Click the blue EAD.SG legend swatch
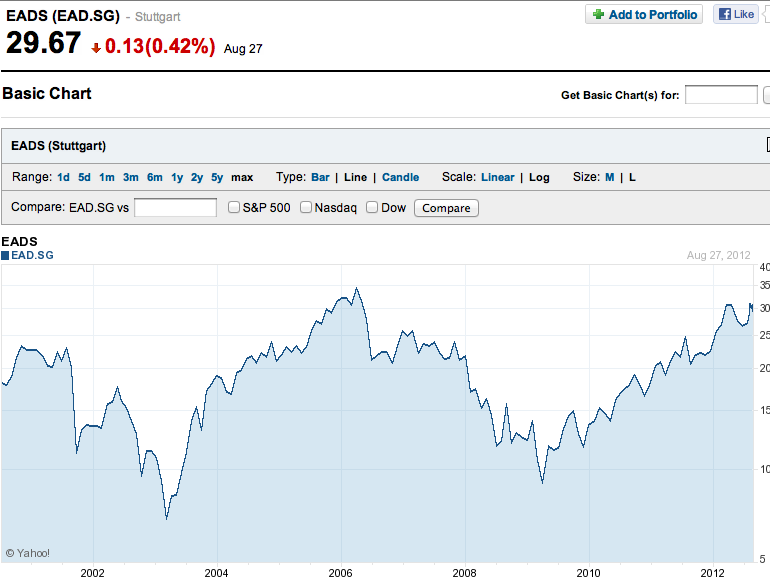Image resolution: width=770 pixels, height=579 pixels. 5,255
